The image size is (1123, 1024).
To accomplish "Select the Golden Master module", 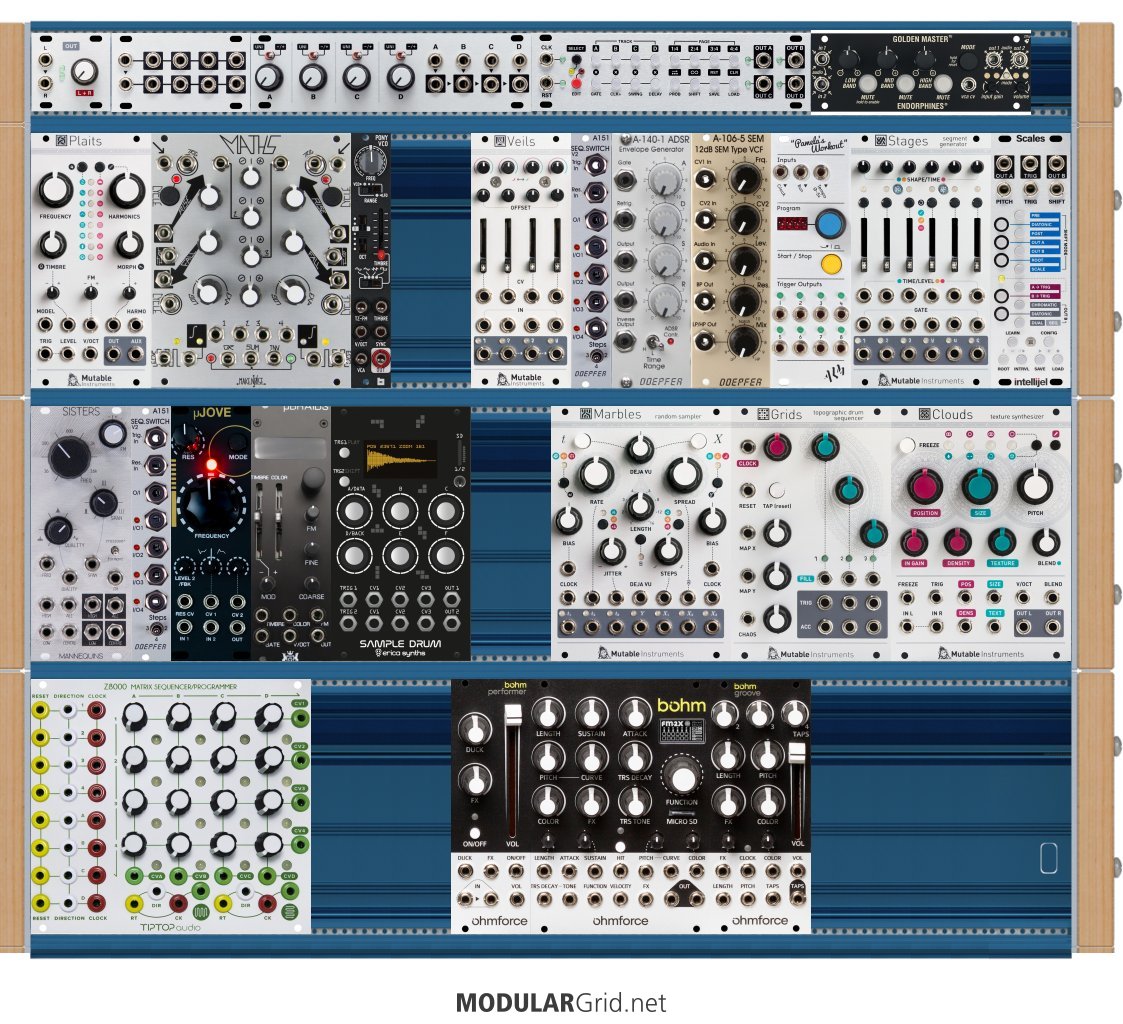I will (x=921, y=72).
